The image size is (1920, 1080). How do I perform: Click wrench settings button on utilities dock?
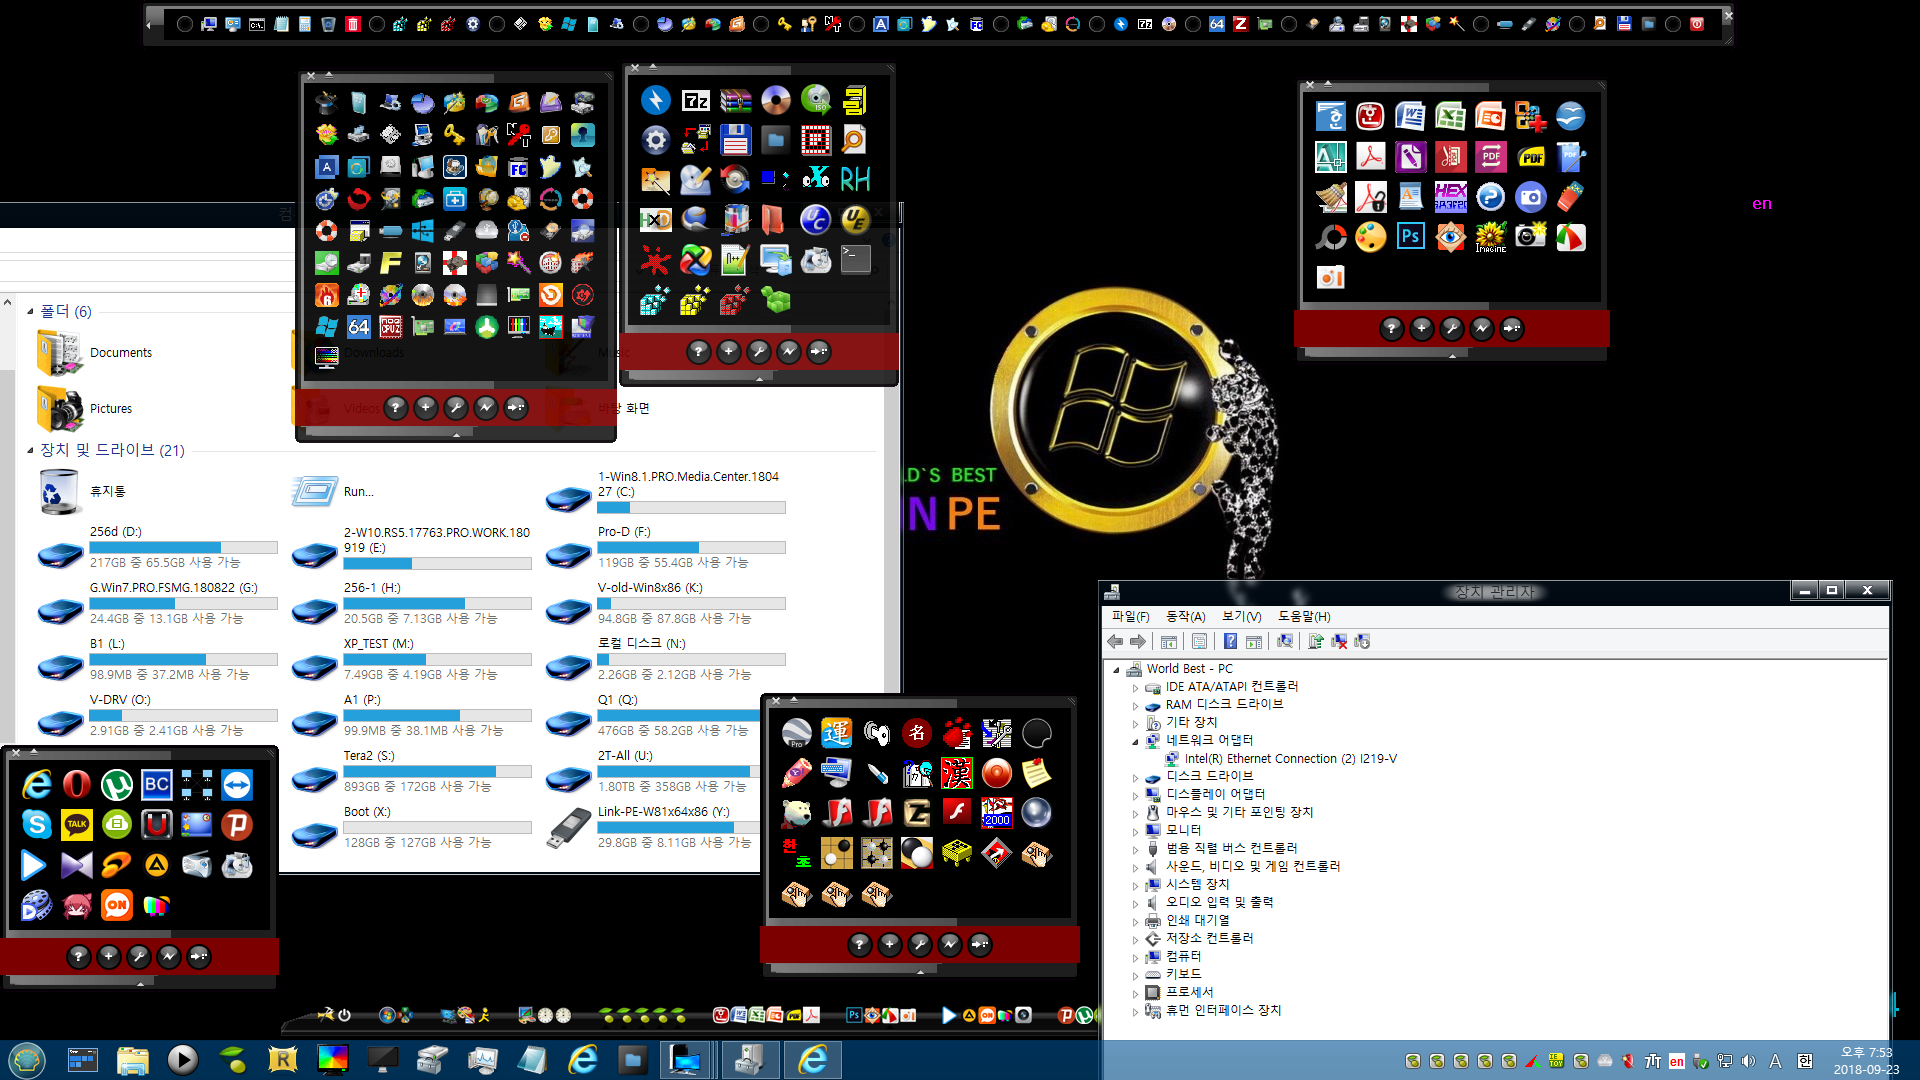pyautogui.click(x=759, y=351)
